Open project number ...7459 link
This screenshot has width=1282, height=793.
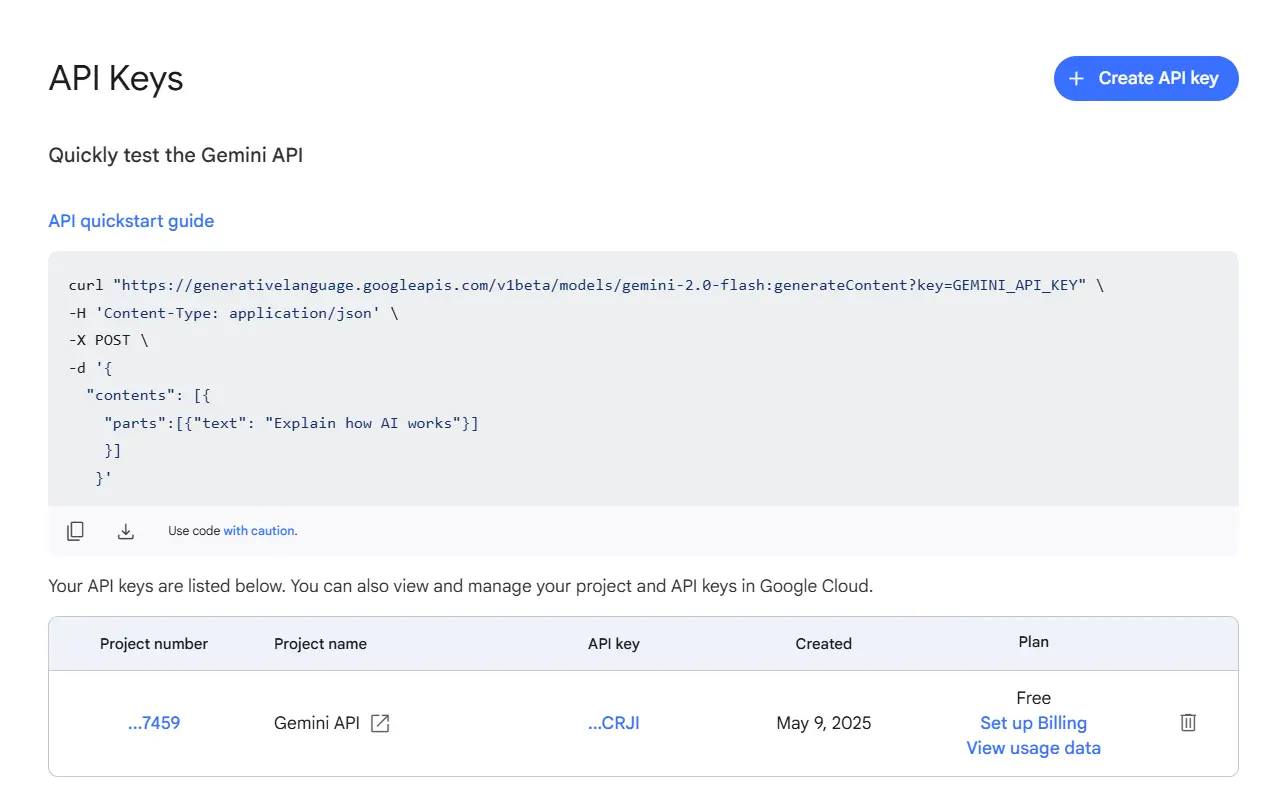click(154, 723)
